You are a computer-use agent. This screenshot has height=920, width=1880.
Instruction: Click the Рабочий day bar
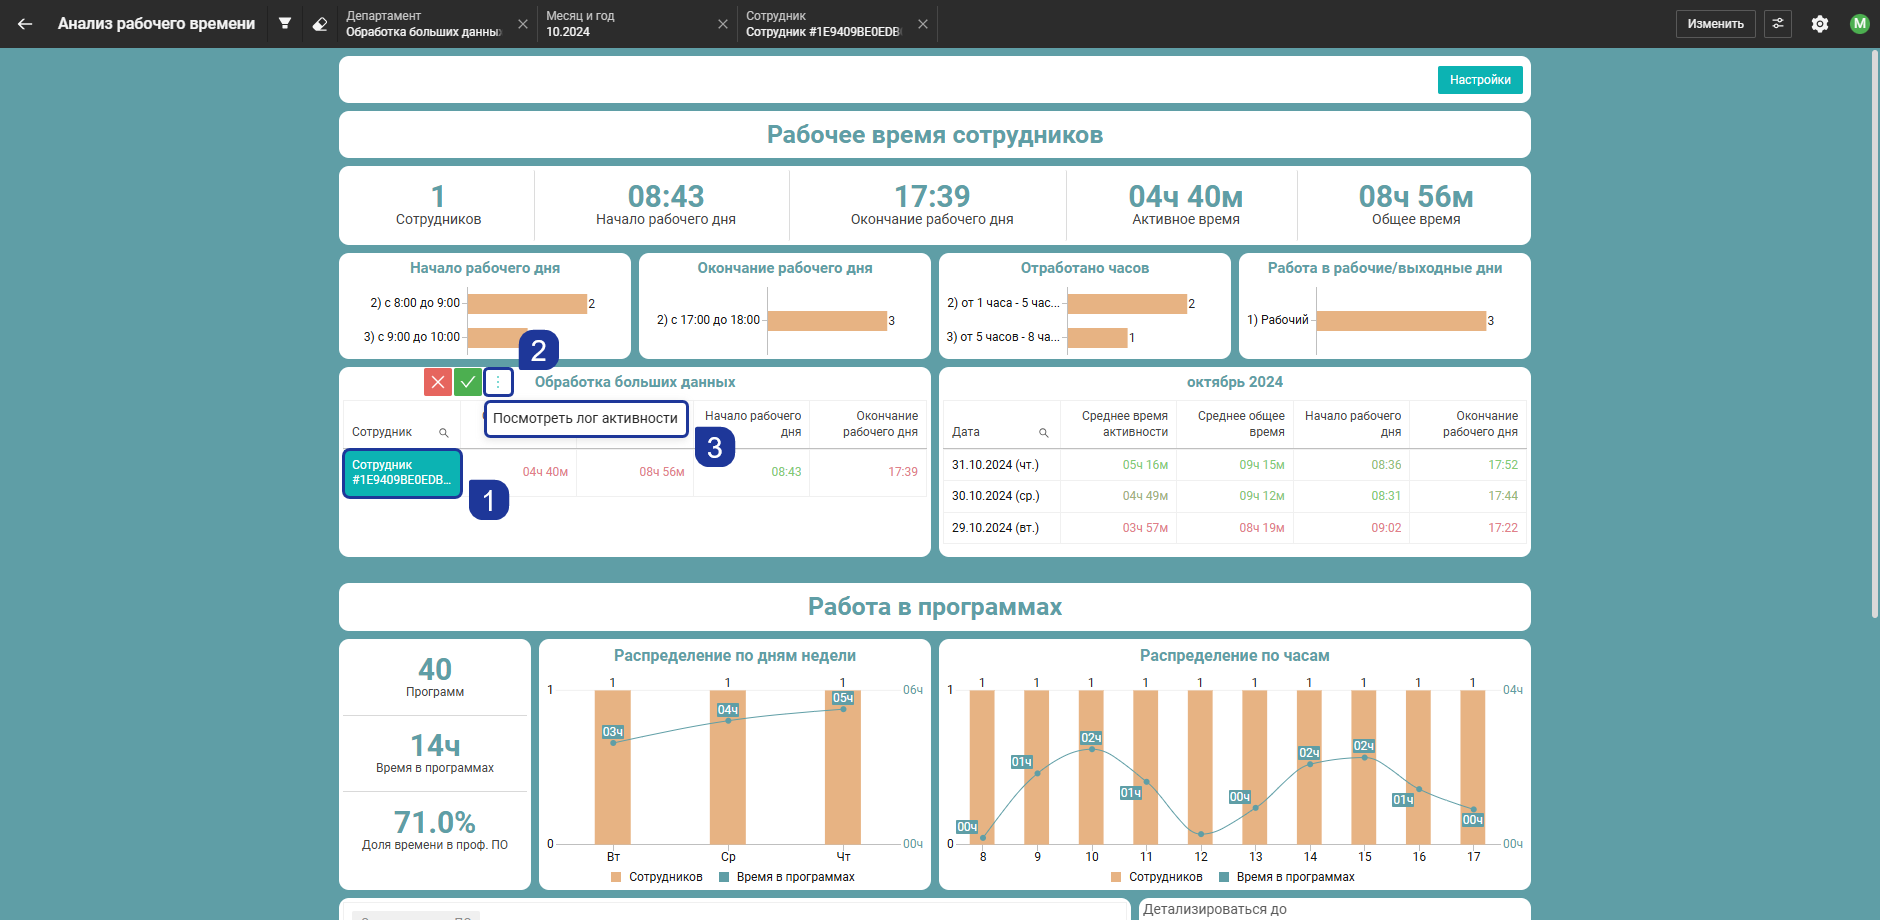pos(1401,321)
